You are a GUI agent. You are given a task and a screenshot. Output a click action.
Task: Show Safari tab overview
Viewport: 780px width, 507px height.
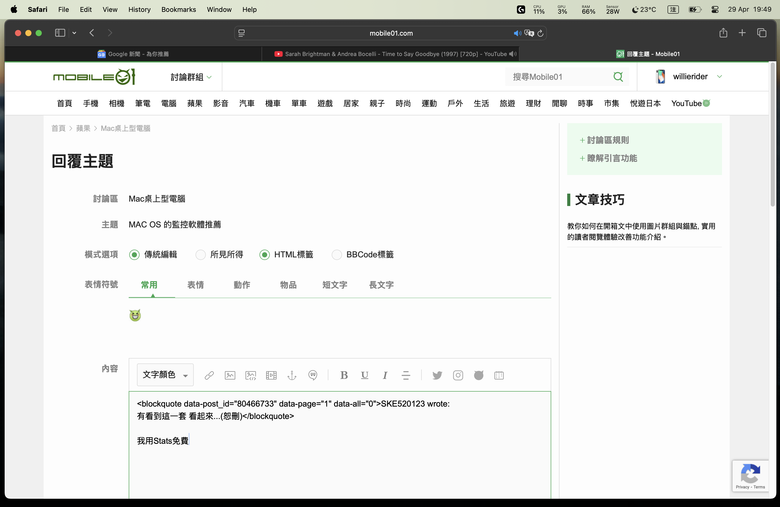pyautogui.click(x=762, y=33)
